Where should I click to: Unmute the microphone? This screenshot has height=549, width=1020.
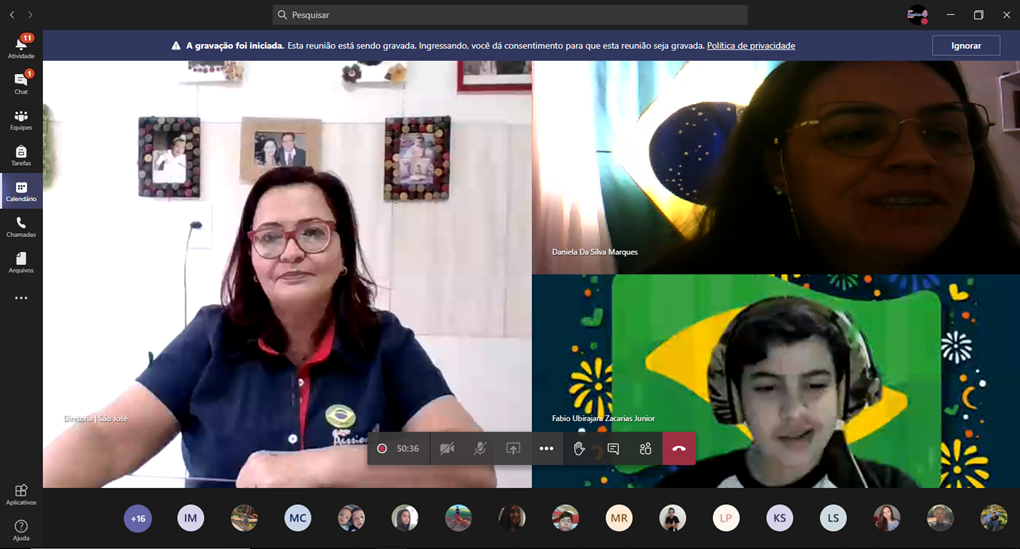pos(480,449)
